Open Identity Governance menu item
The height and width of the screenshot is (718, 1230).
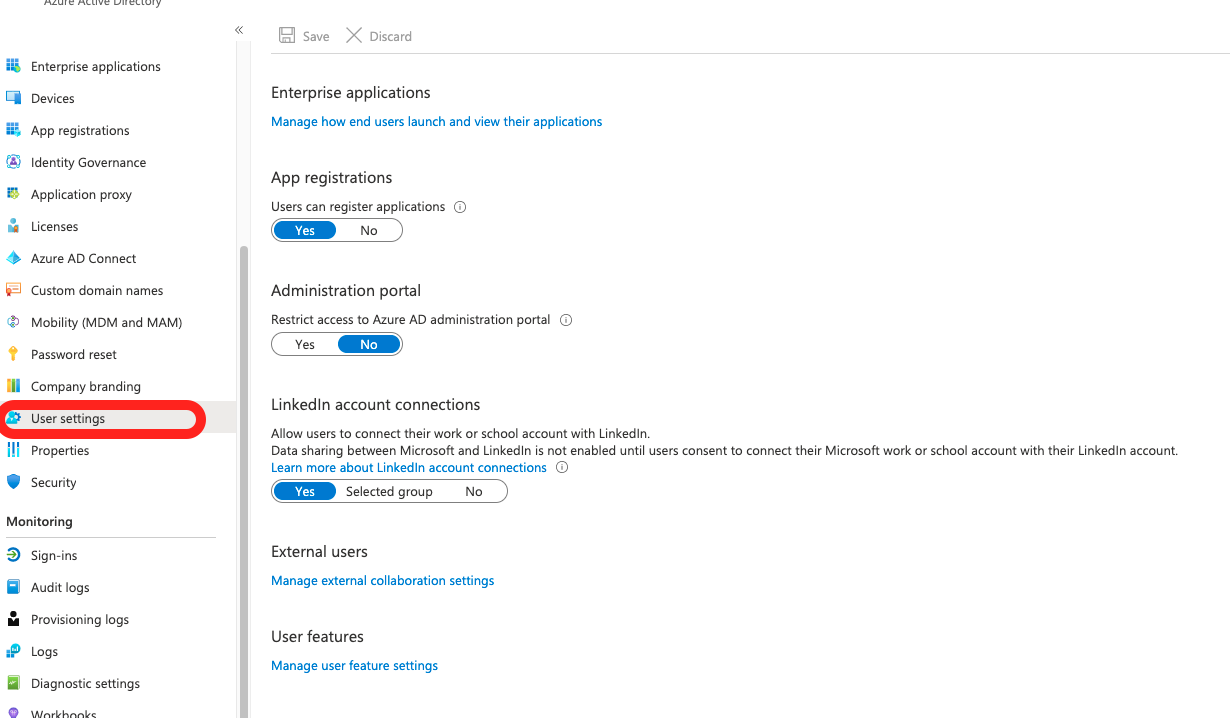[x=88, y=162]
